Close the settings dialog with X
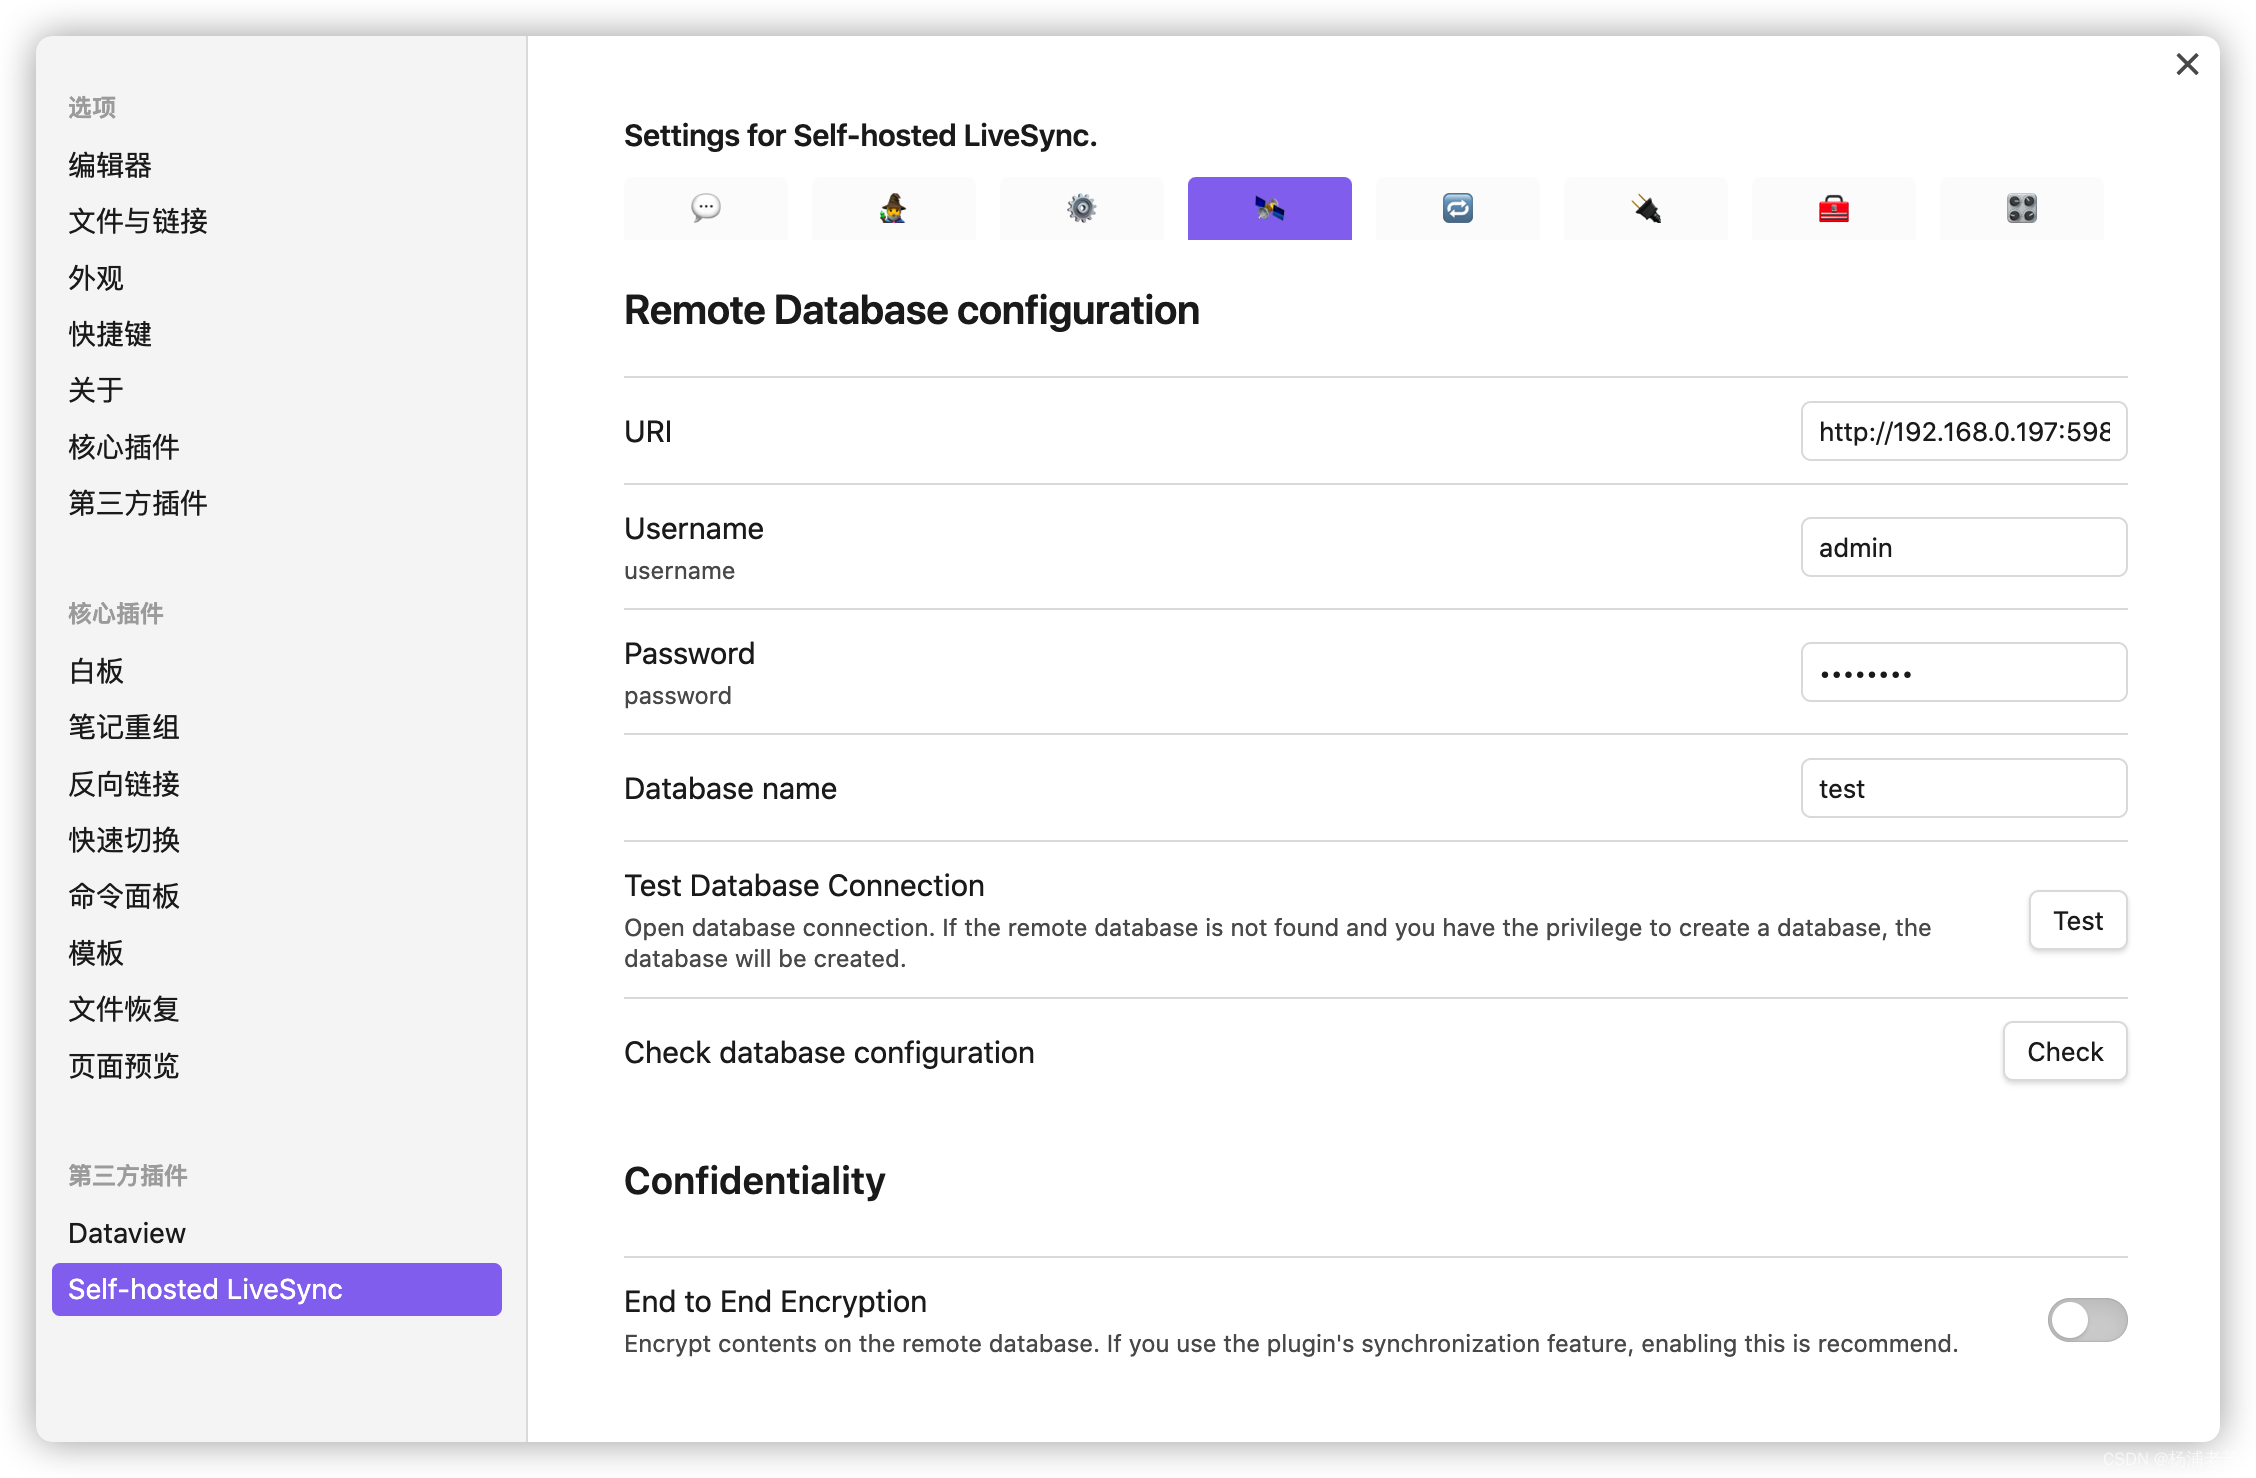2256x1478 pixels. [x=2187, y=65]
